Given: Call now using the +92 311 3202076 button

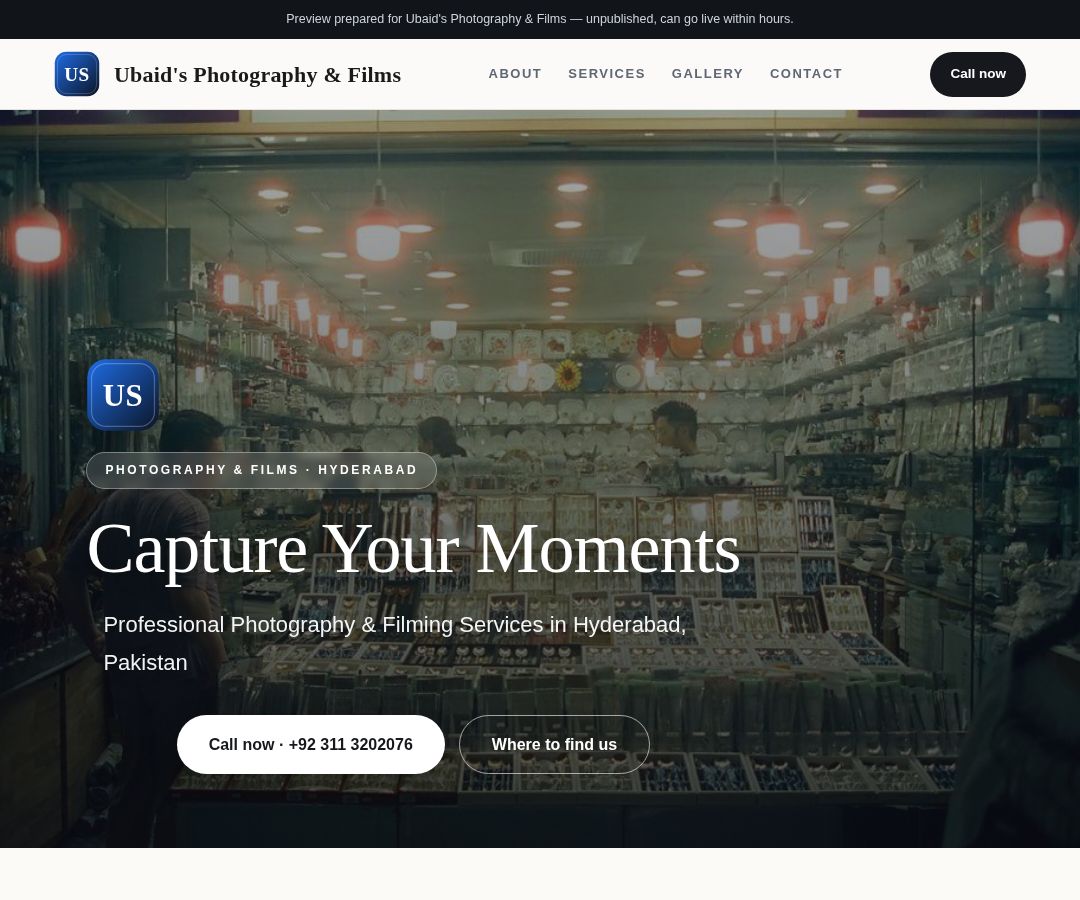Looking at the screenshot, I should (x=311, y=744).
